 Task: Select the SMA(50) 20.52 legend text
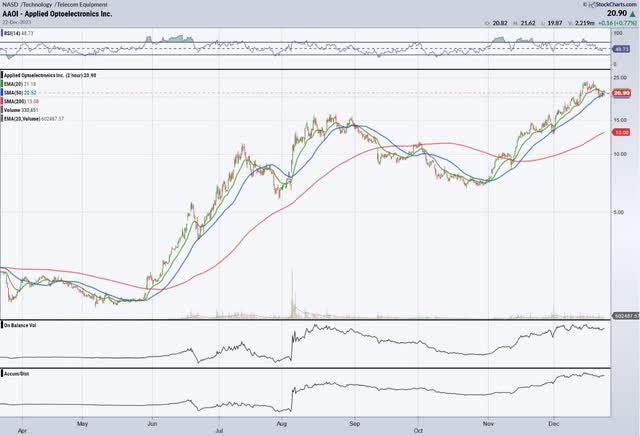tap(20, 93)
